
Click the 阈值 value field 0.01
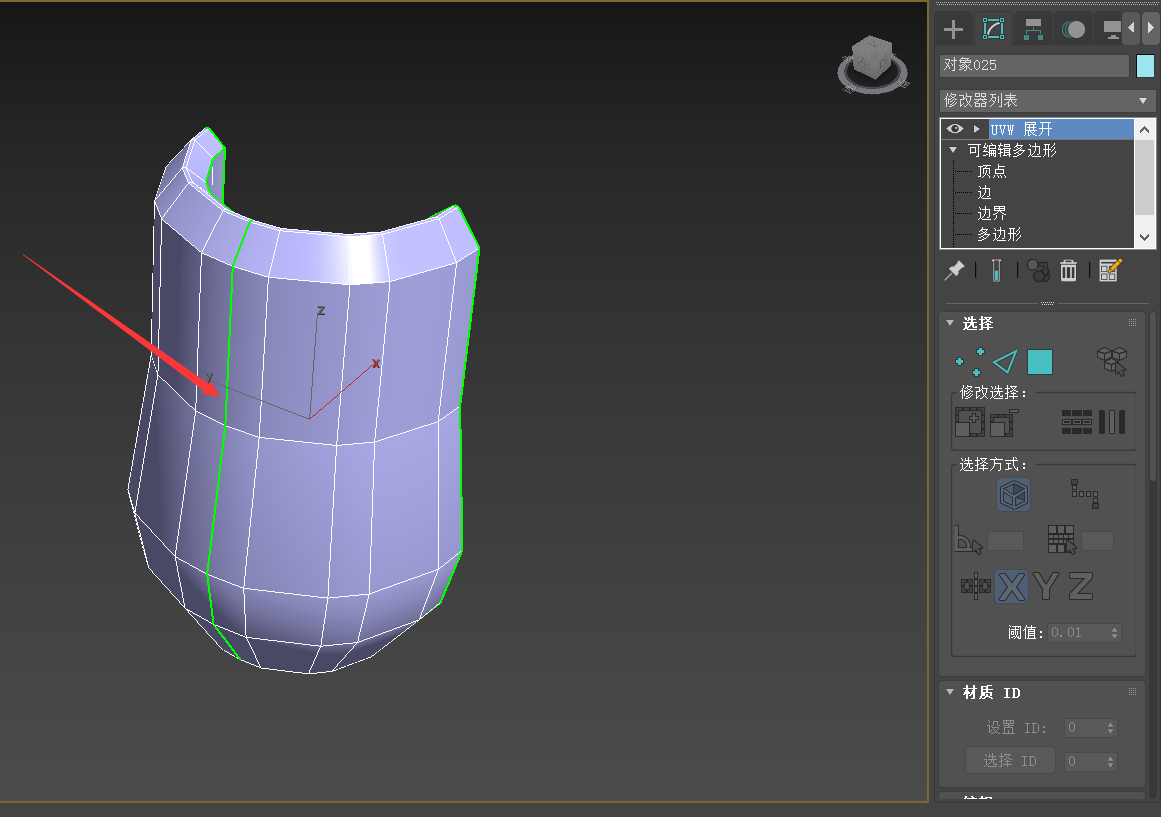pyautogui.click(x=1078, y=633)
